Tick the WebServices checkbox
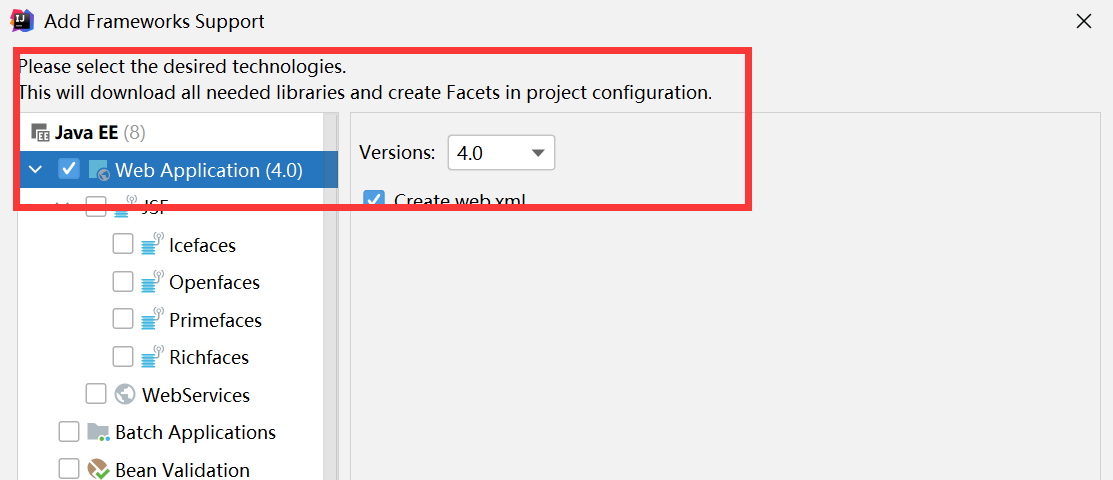This screenshot has width=1113, height=480. coord(96,395)
